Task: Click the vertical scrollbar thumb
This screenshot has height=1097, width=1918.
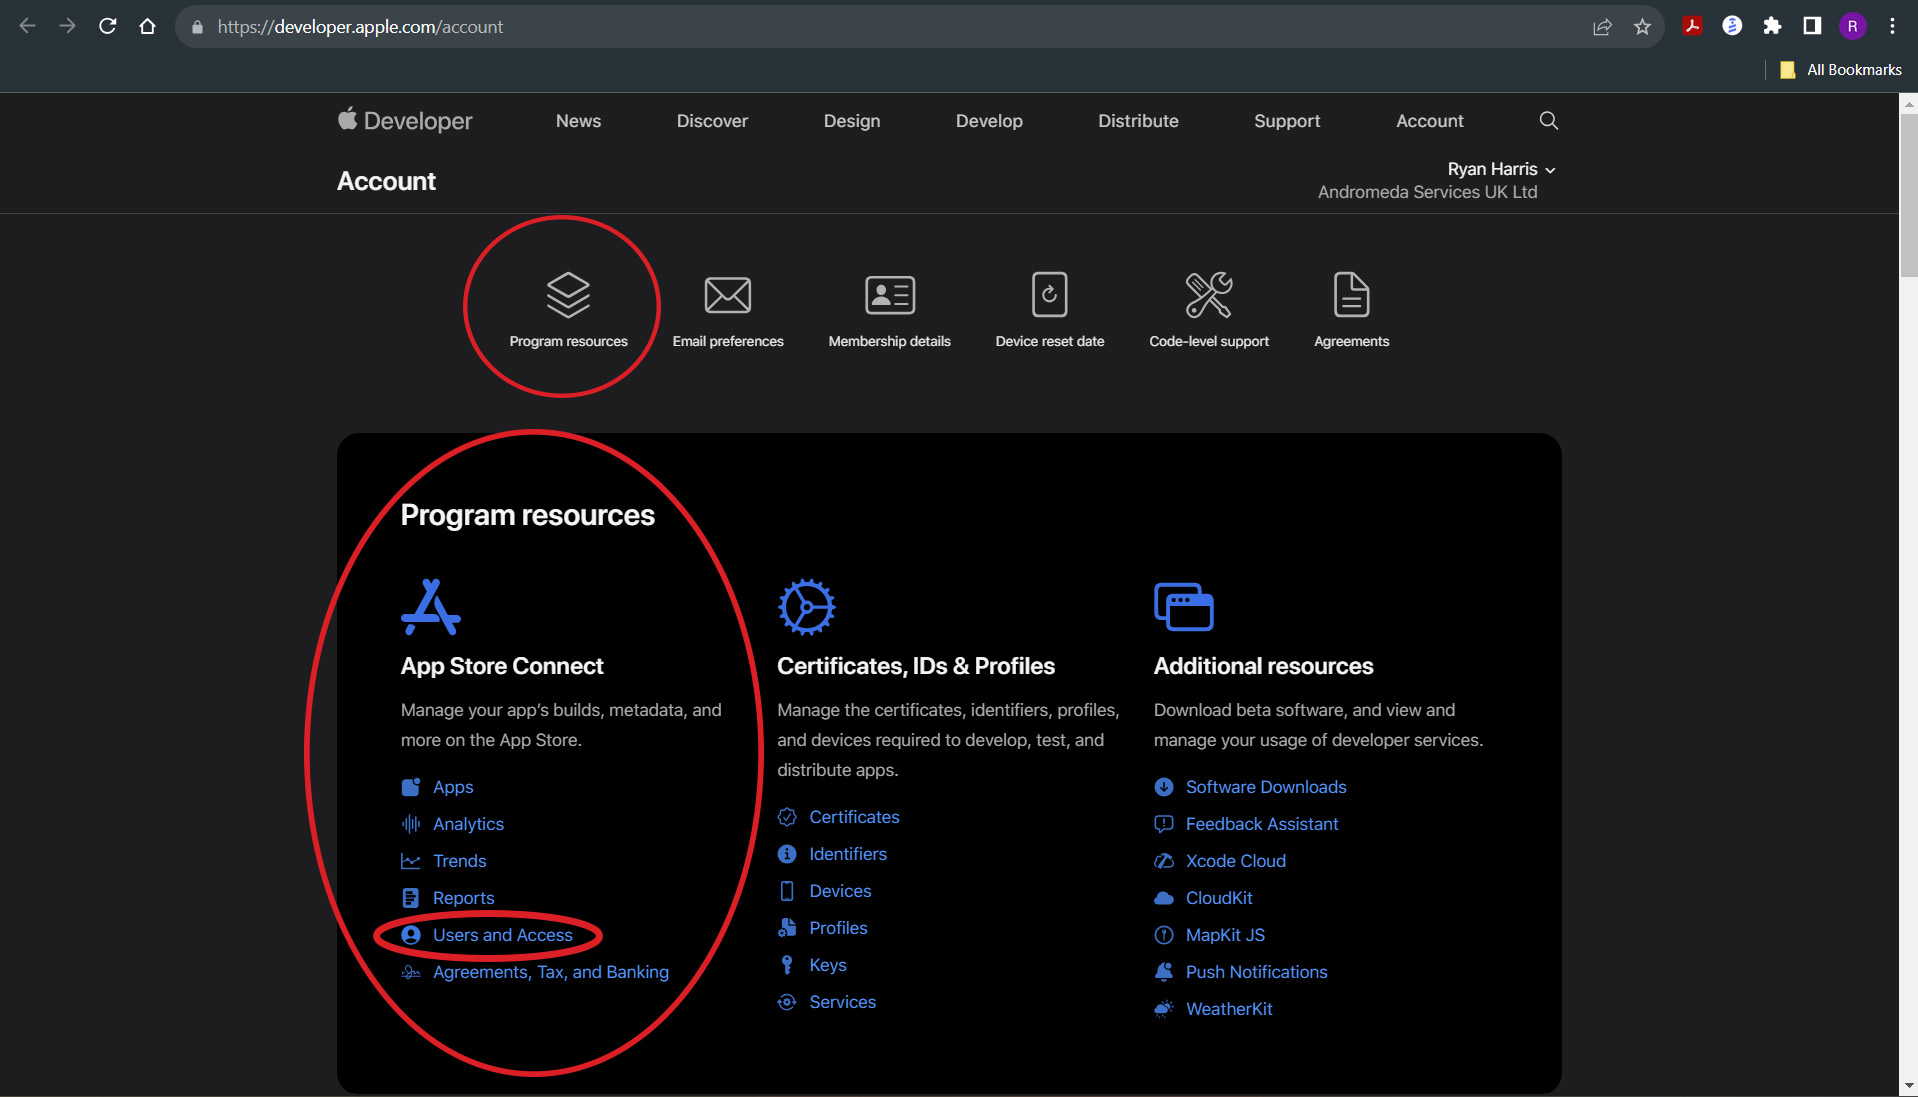Action: point(1908,195)
